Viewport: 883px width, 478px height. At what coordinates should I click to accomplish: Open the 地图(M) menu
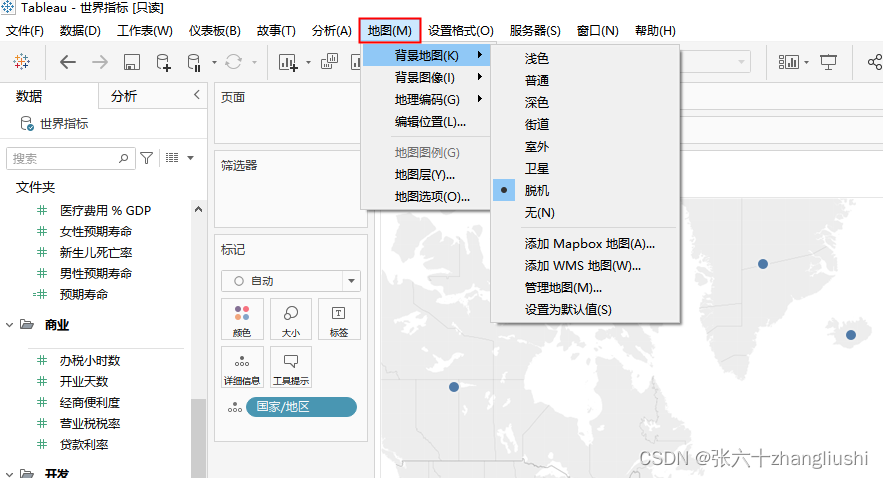click(x=390, y=30)
